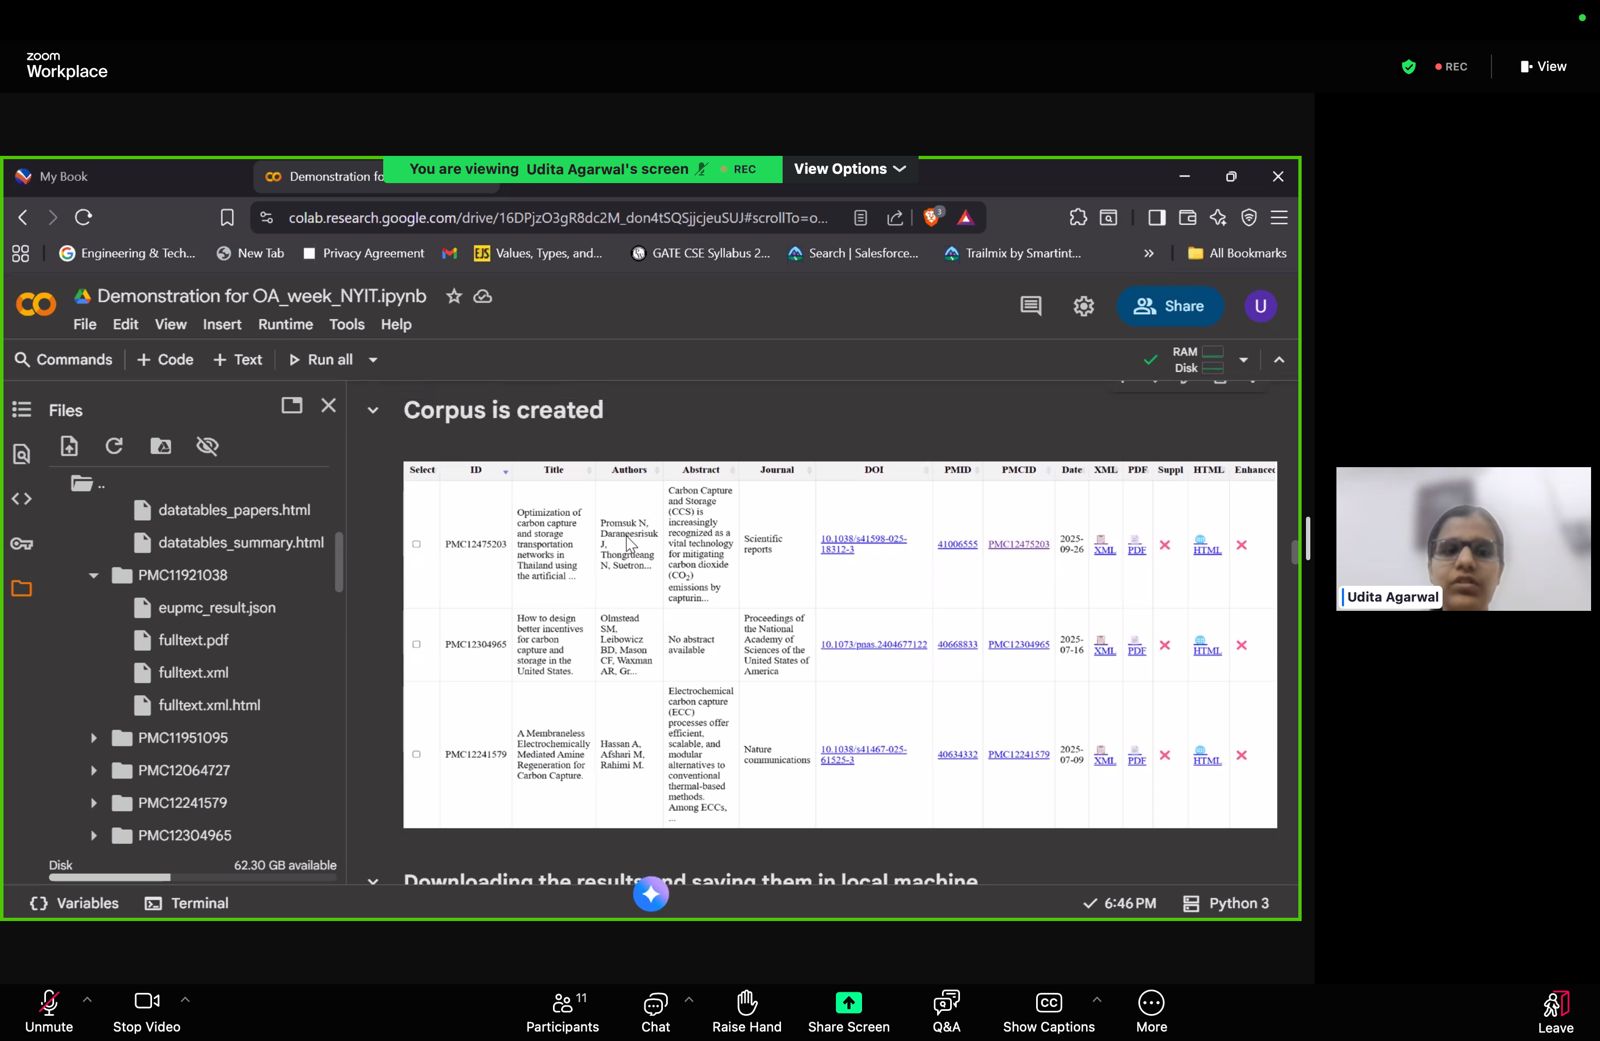
Task: Tick the checkbox for PMC12241579 row
Action: [x=416, y=755]
